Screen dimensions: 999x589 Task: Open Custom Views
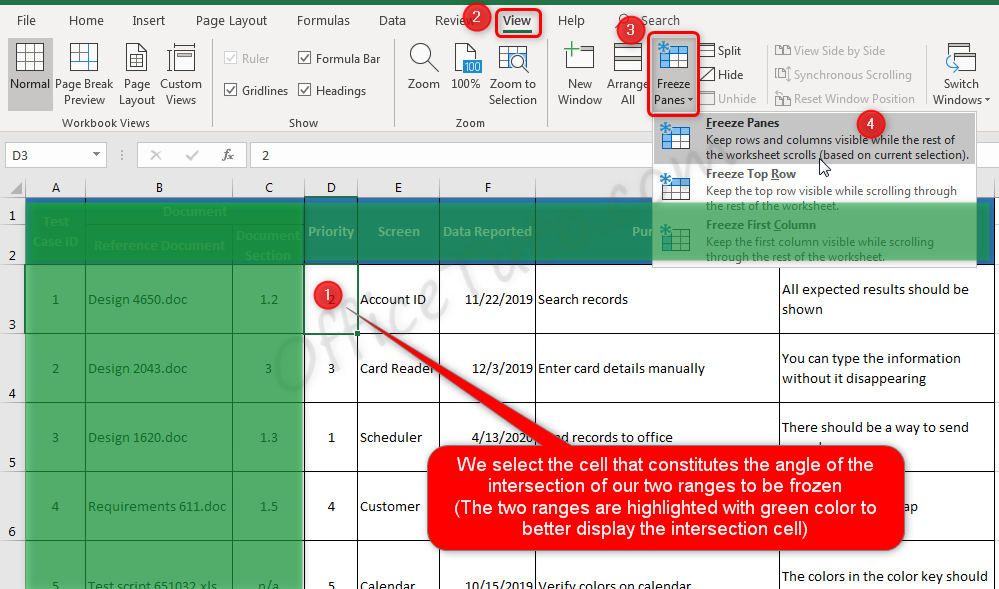pos(181,70)
